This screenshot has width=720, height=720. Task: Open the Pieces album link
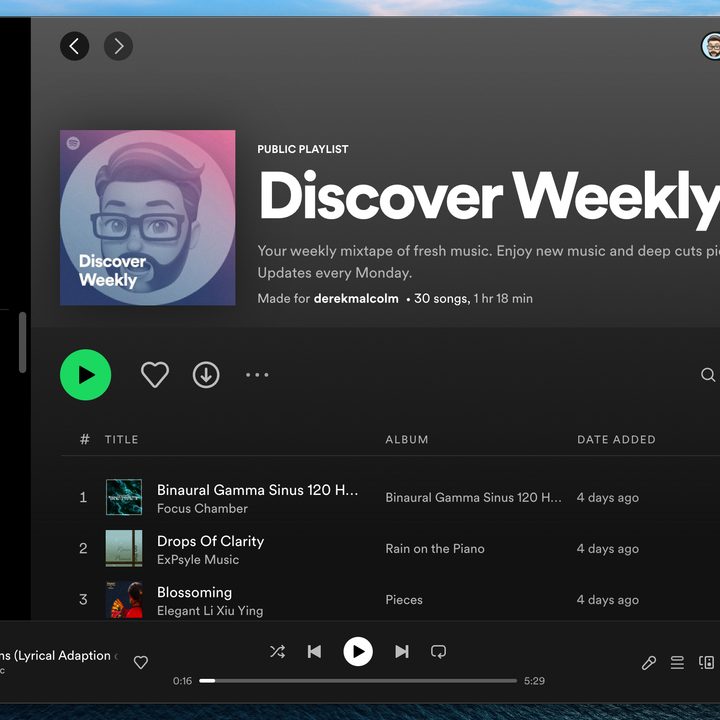pos(404,600)
